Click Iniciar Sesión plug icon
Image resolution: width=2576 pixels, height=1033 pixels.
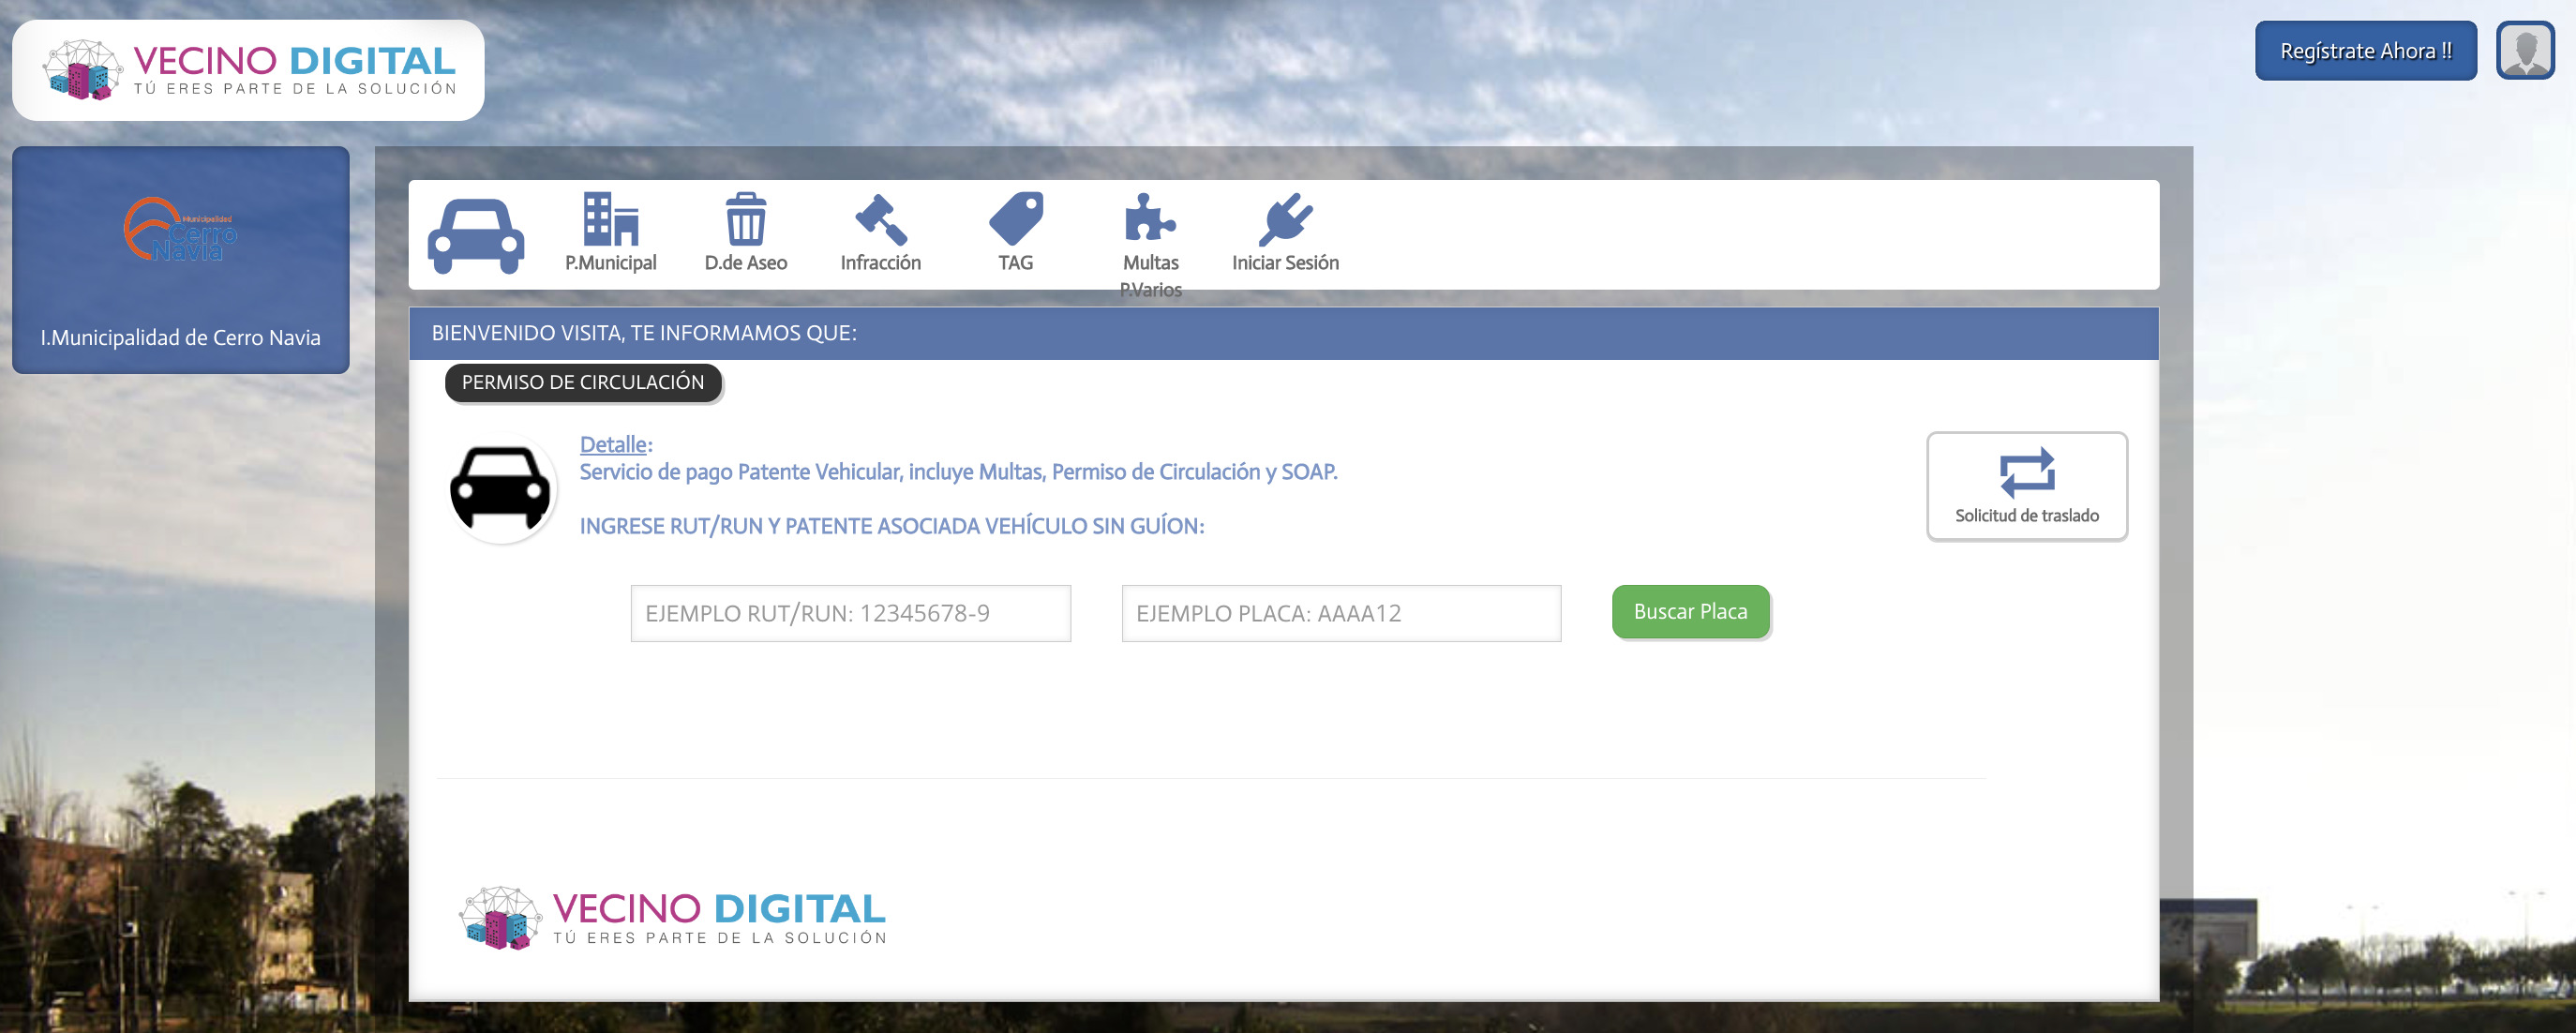1285,220
